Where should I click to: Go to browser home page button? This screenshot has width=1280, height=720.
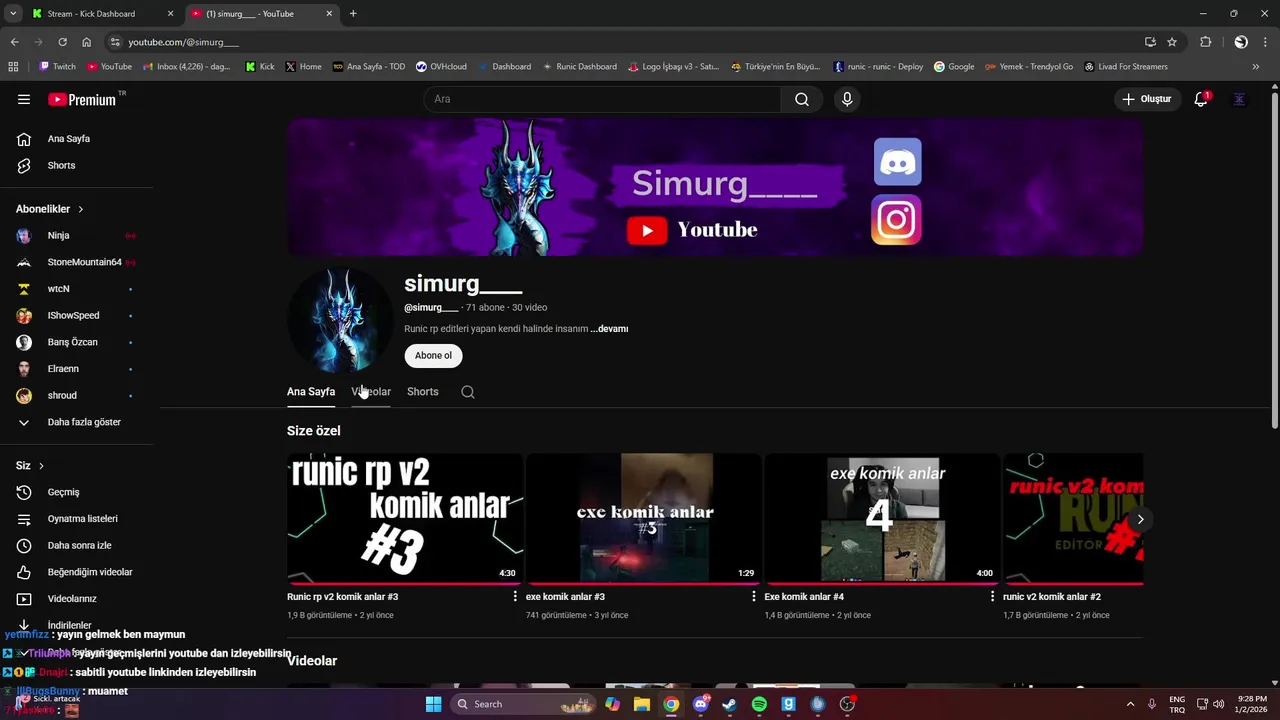point(87,42)
